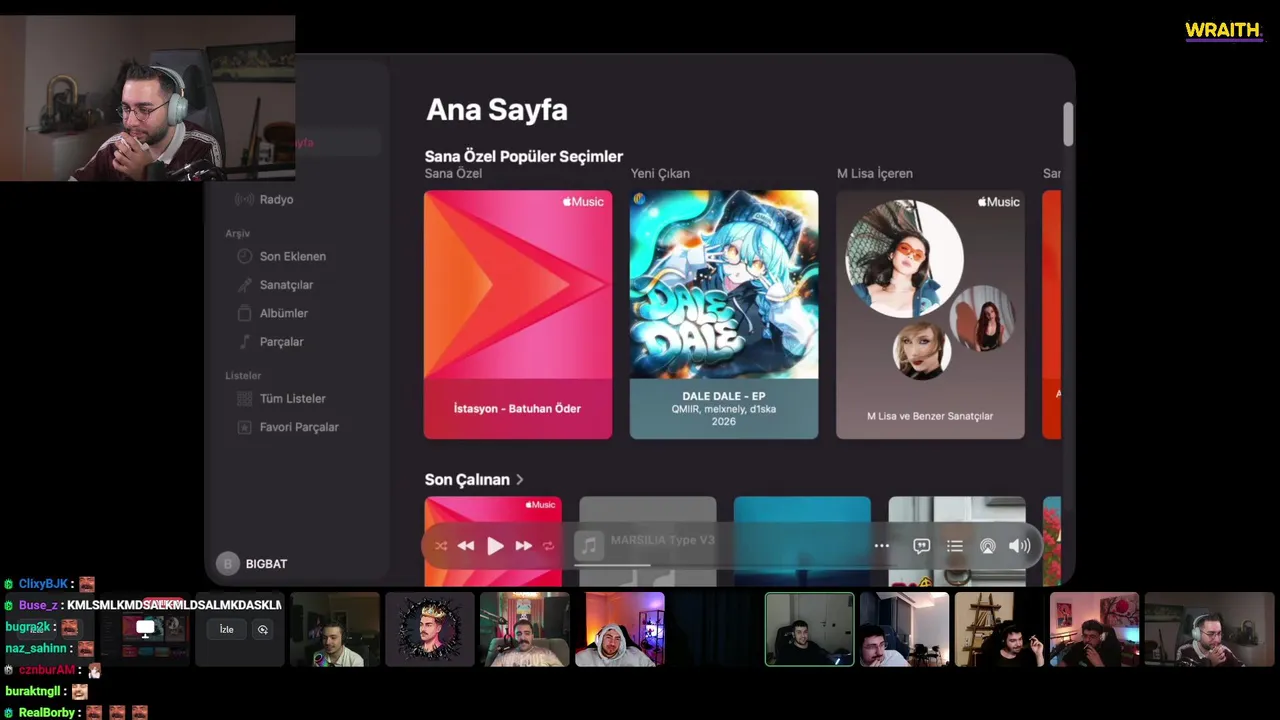1280x720 pixels.
Task: Select the participant in white hoodie tile
Action: 620,629
